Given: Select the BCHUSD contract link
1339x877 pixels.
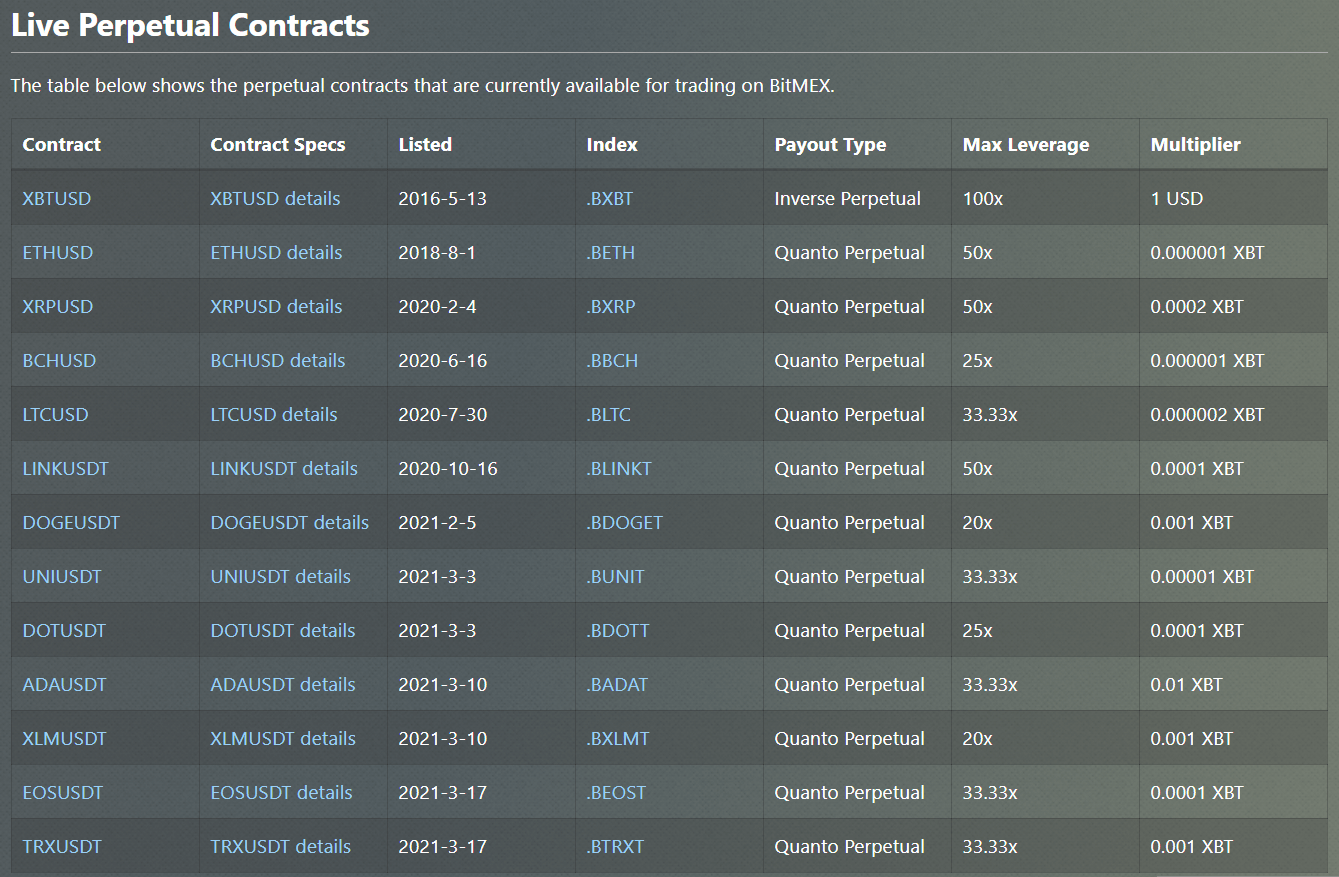Looking at the screenshot, I should [x=59, y=360].
